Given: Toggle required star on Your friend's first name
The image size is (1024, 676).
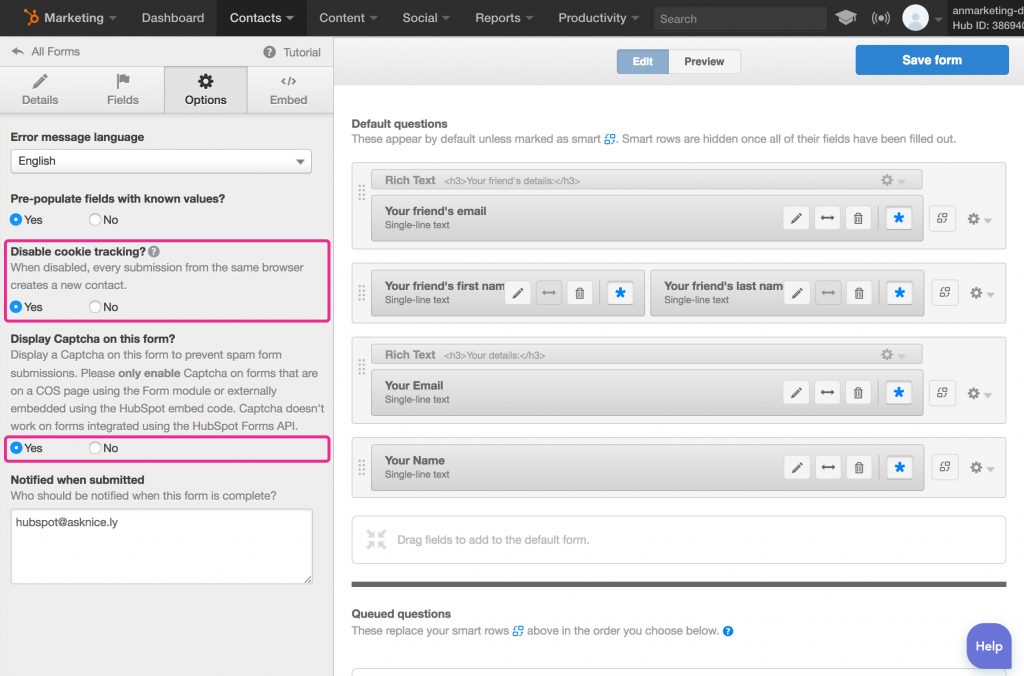Looking at the screenshot, I should [620, 293].
